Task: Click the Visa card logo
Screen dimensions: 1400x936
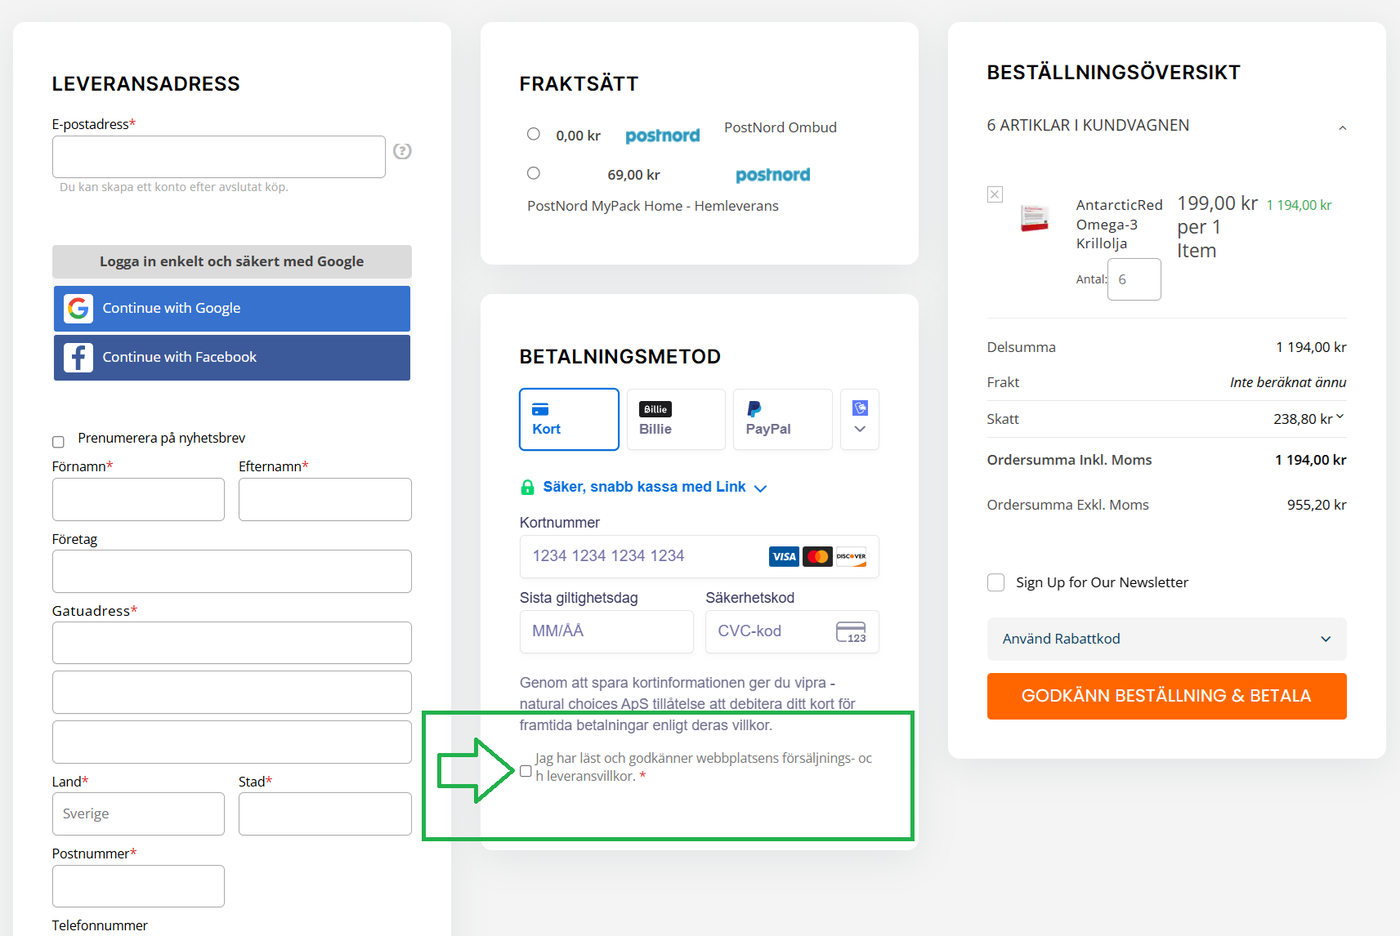Action: 783,557
